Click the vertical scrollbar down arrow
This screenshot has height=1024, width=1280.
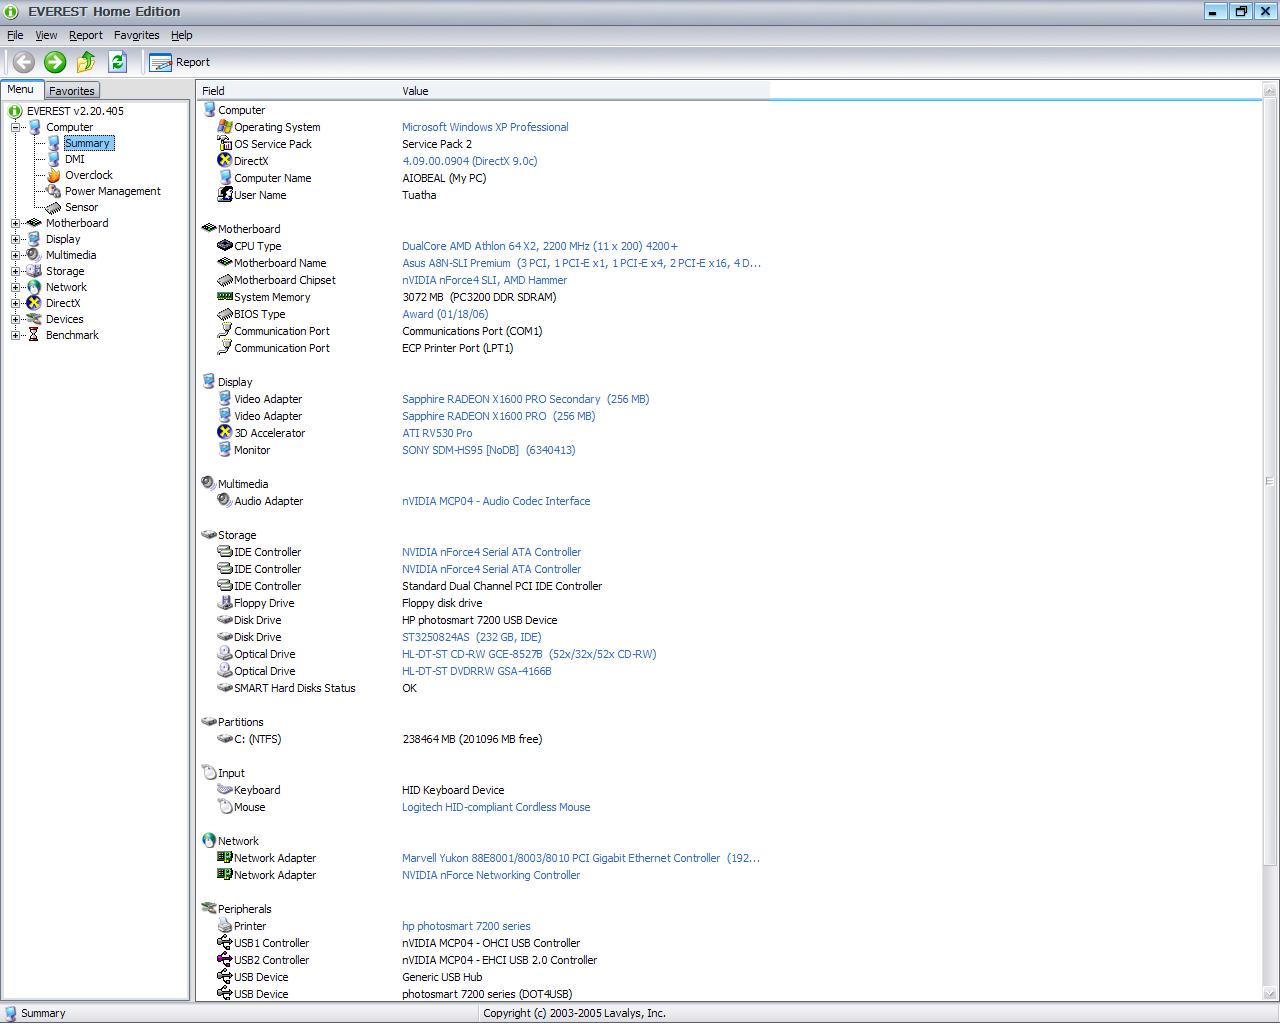click(1271, 994)
